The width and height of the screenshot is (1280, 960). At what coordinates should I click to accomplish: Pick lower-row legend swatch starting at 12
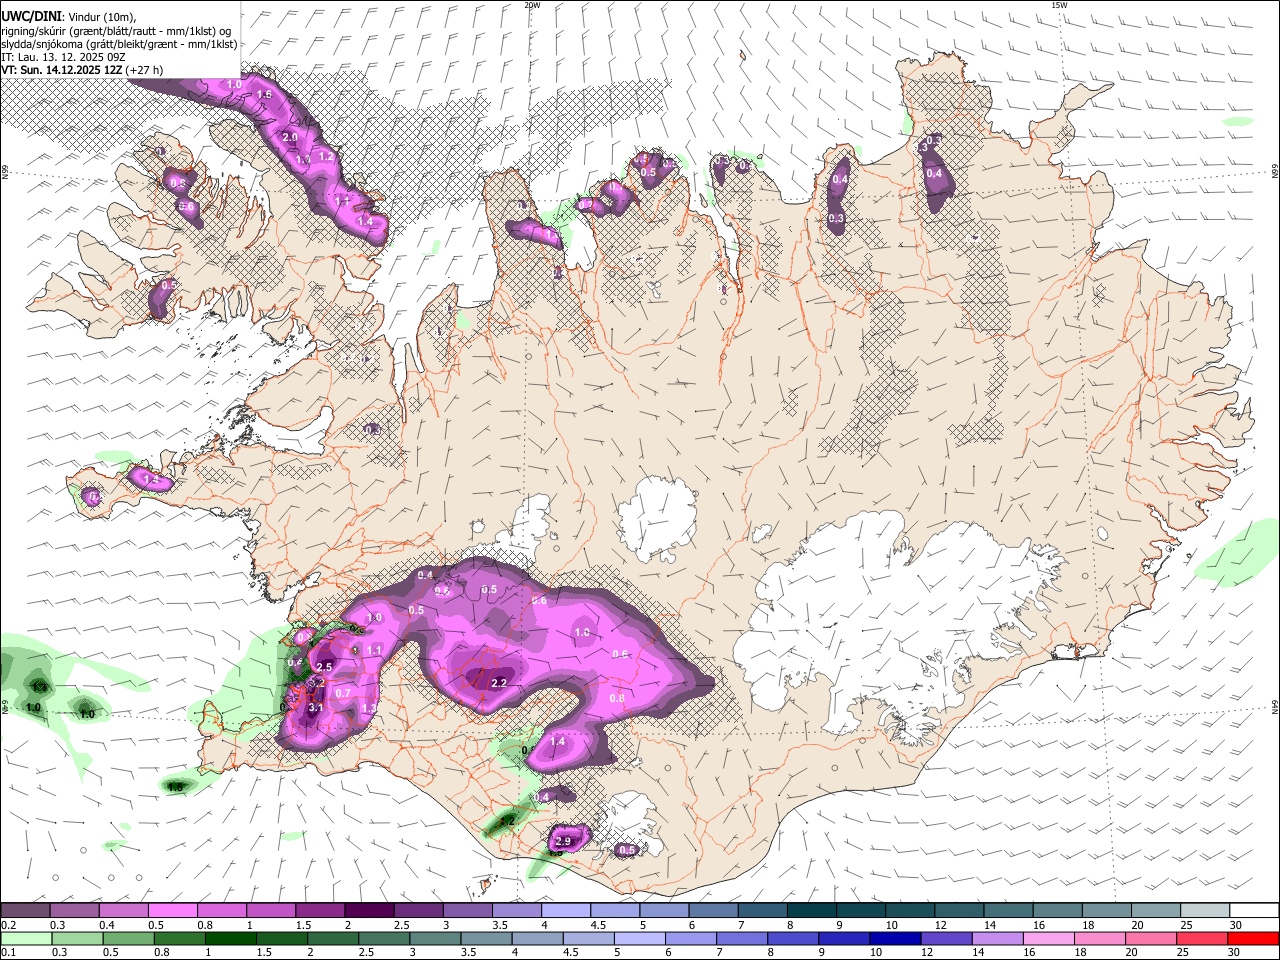tap(946, 939)
